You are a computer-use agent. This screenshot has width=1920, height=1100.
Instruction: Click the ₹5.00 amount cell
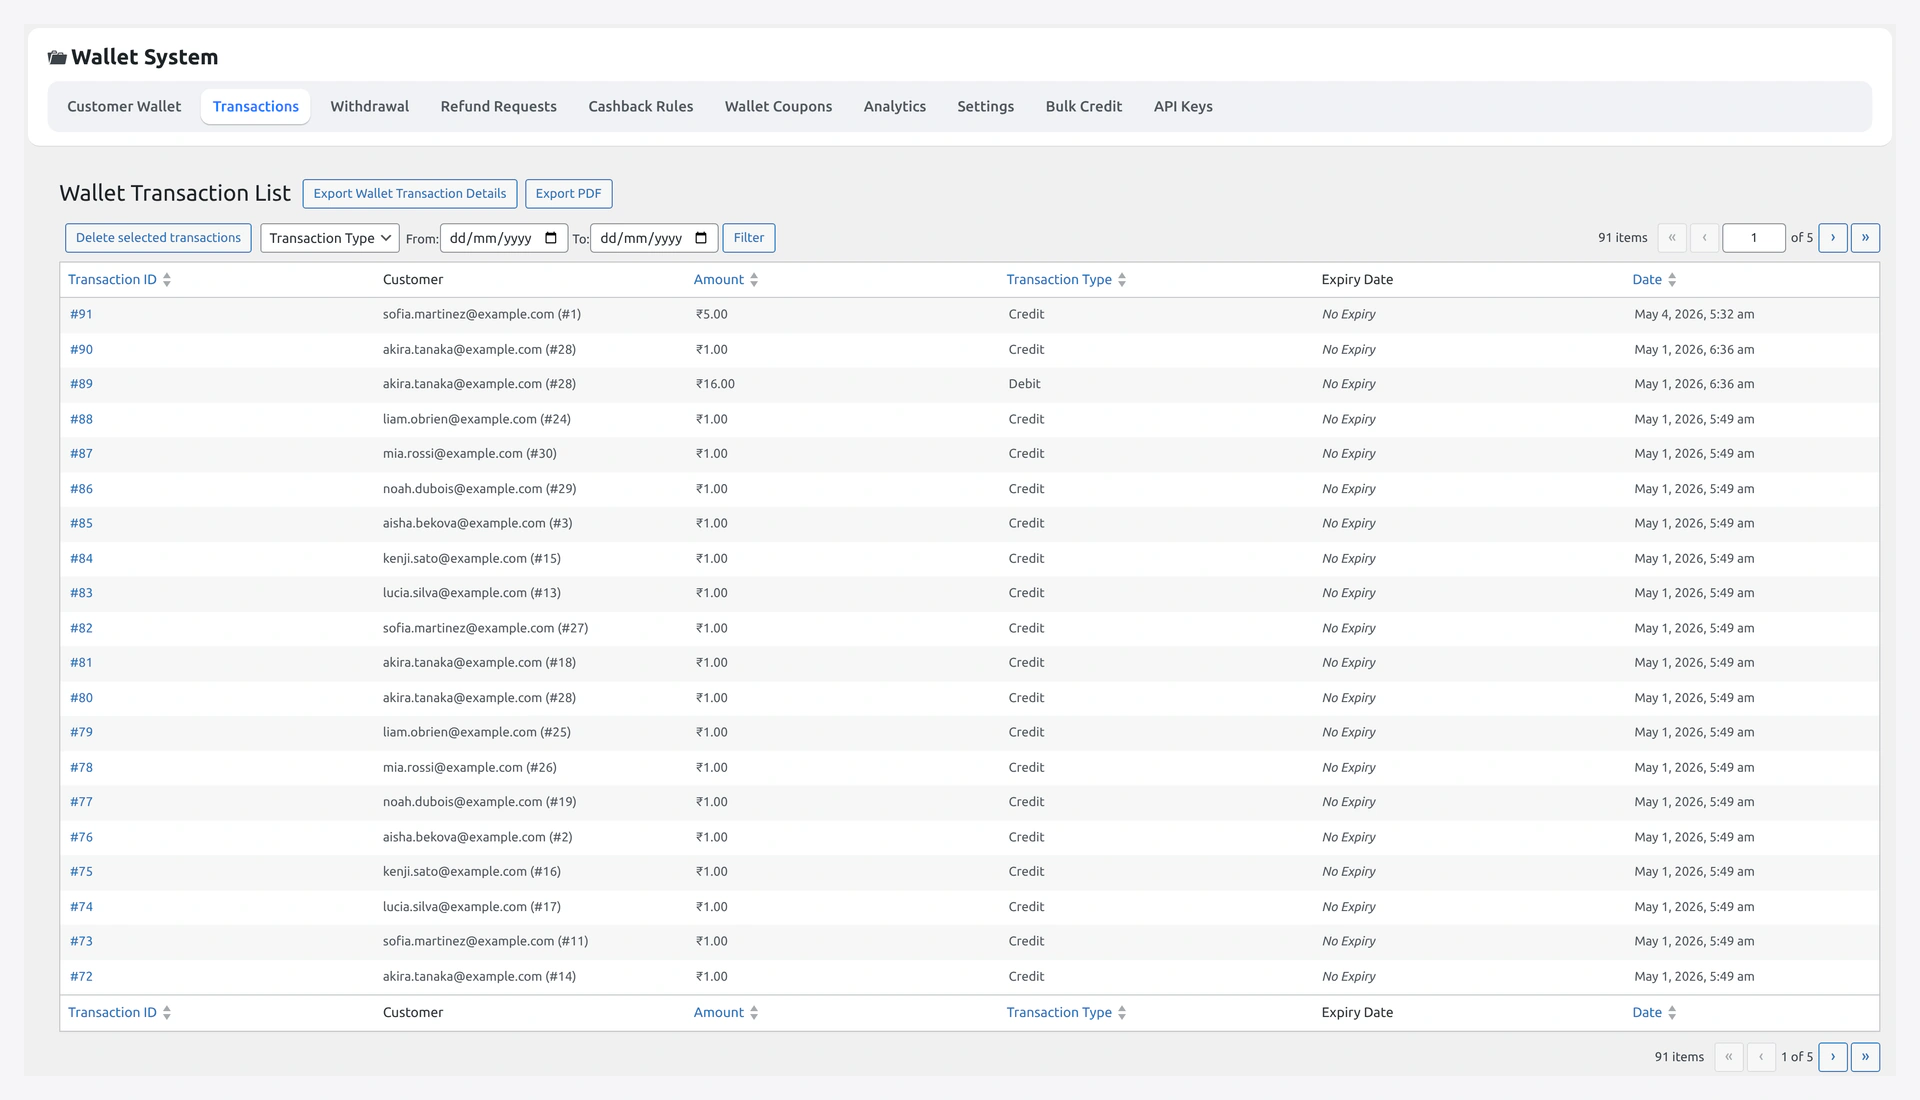[x=711, y=315]
